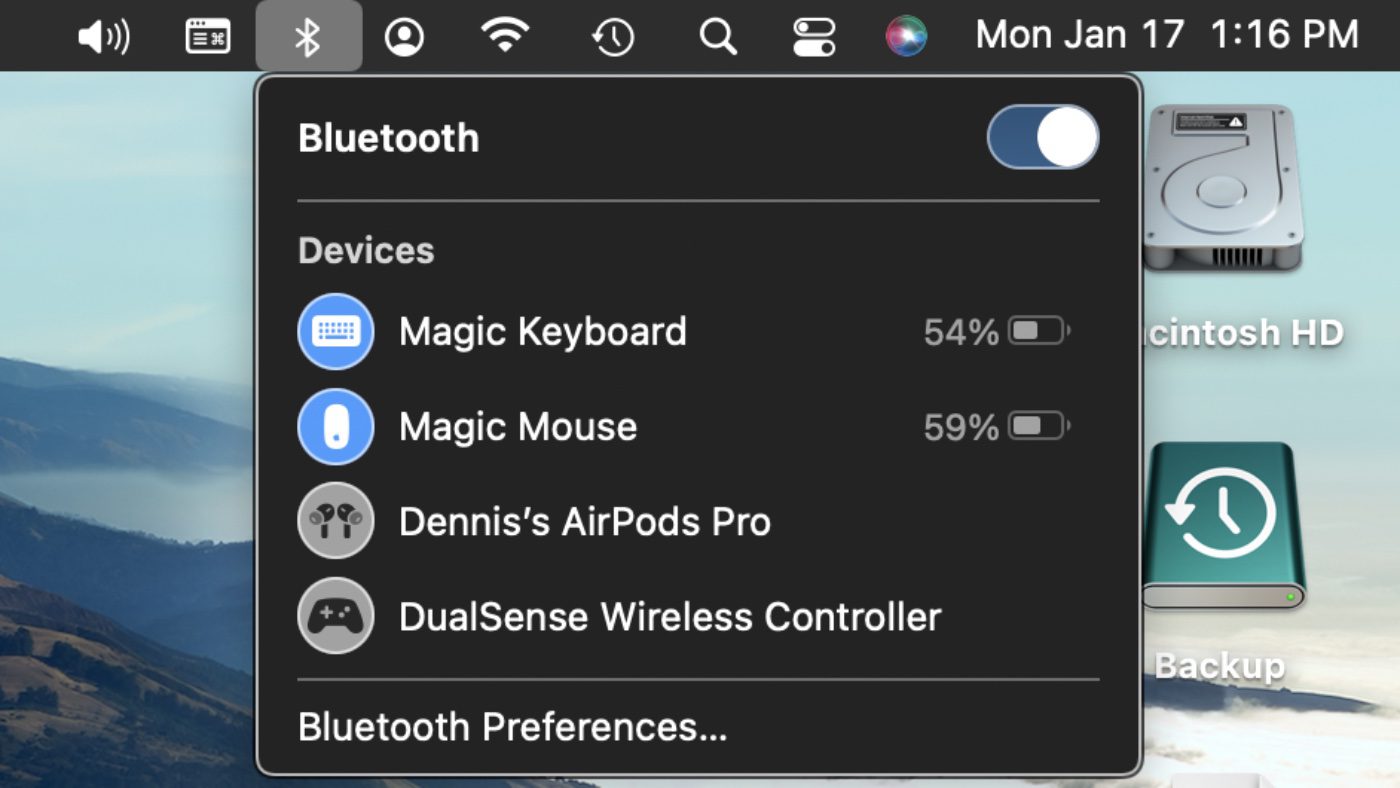Screen dimensions: 1400x788
Task: Open Bluetooth Preferences…
Action: (512, 727)
